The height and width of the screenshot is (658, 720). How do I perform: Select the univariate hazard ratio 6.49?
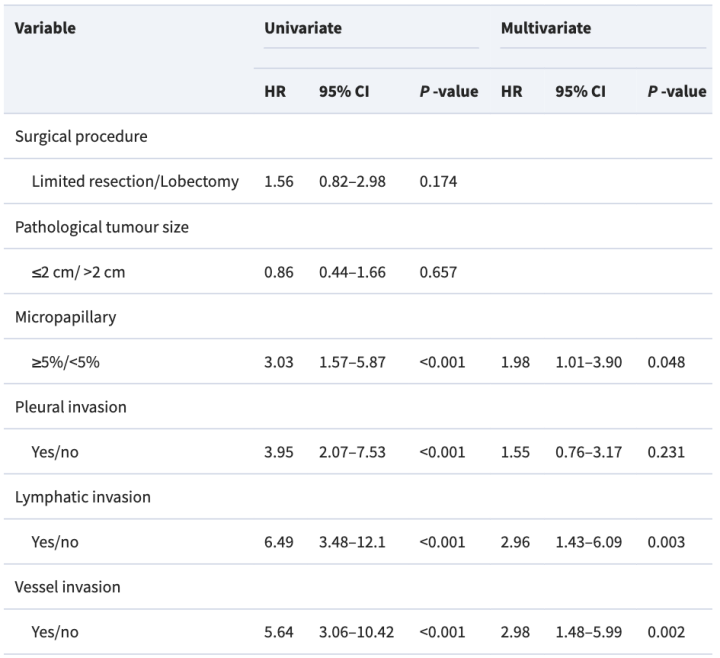tap(278, 541)
